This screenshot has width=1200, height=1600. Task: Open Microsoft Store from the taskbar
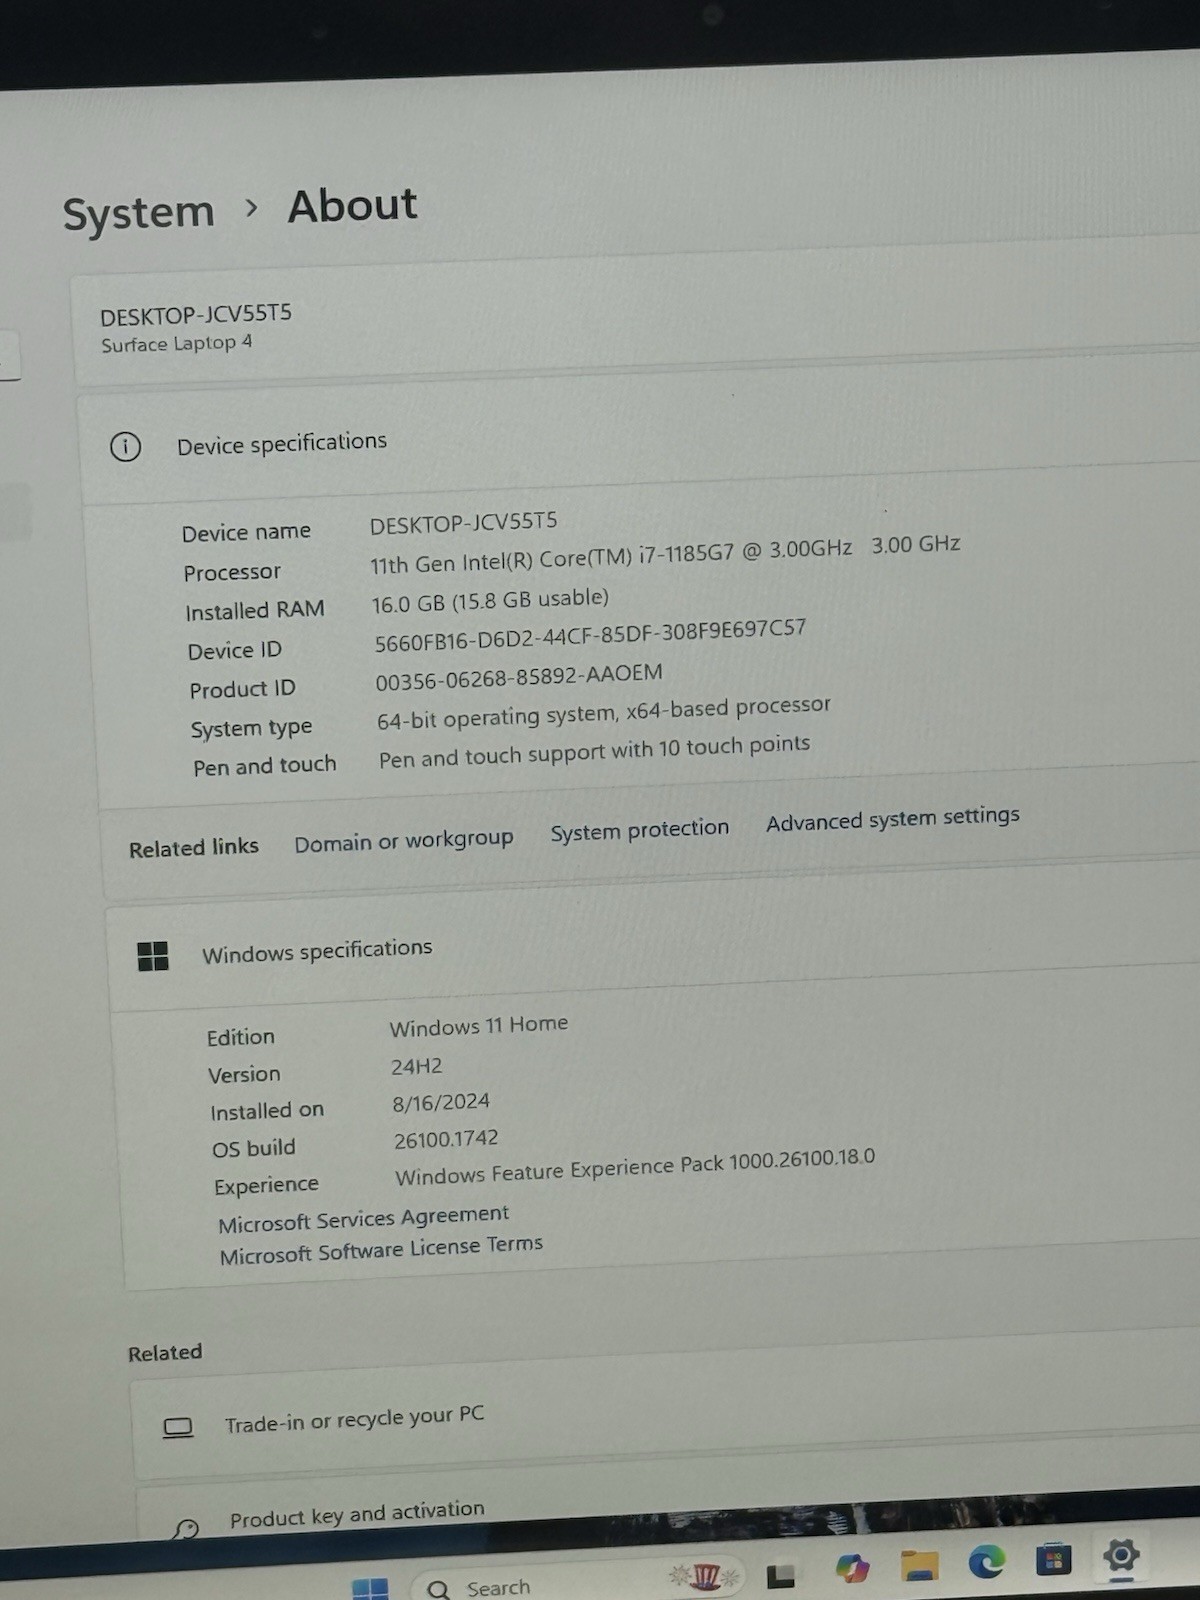pos(1053,1559)
